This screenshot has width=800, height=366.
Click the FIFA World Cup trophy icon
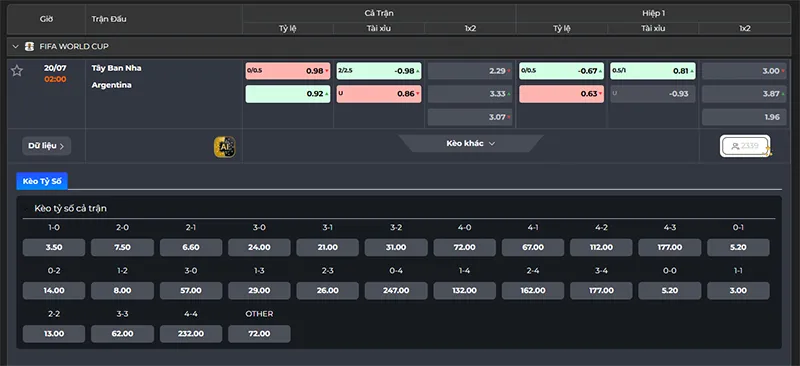click(30, 46)
